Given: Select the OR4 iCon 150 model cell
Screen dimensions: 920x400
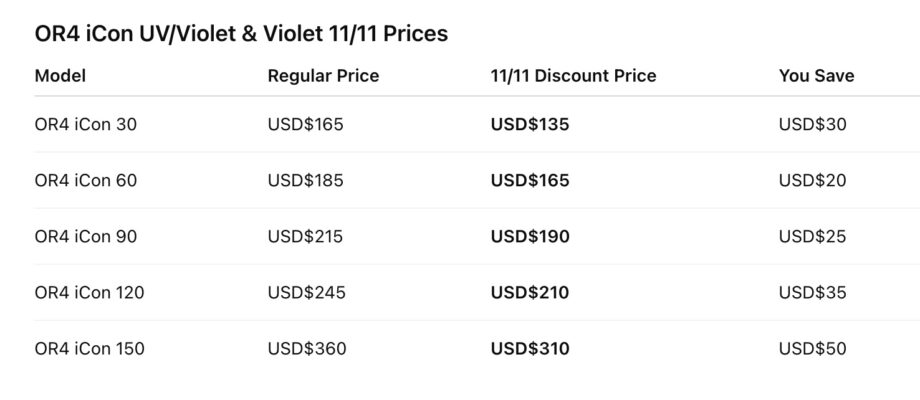Looking at the screenshot, I should (89, 349).
